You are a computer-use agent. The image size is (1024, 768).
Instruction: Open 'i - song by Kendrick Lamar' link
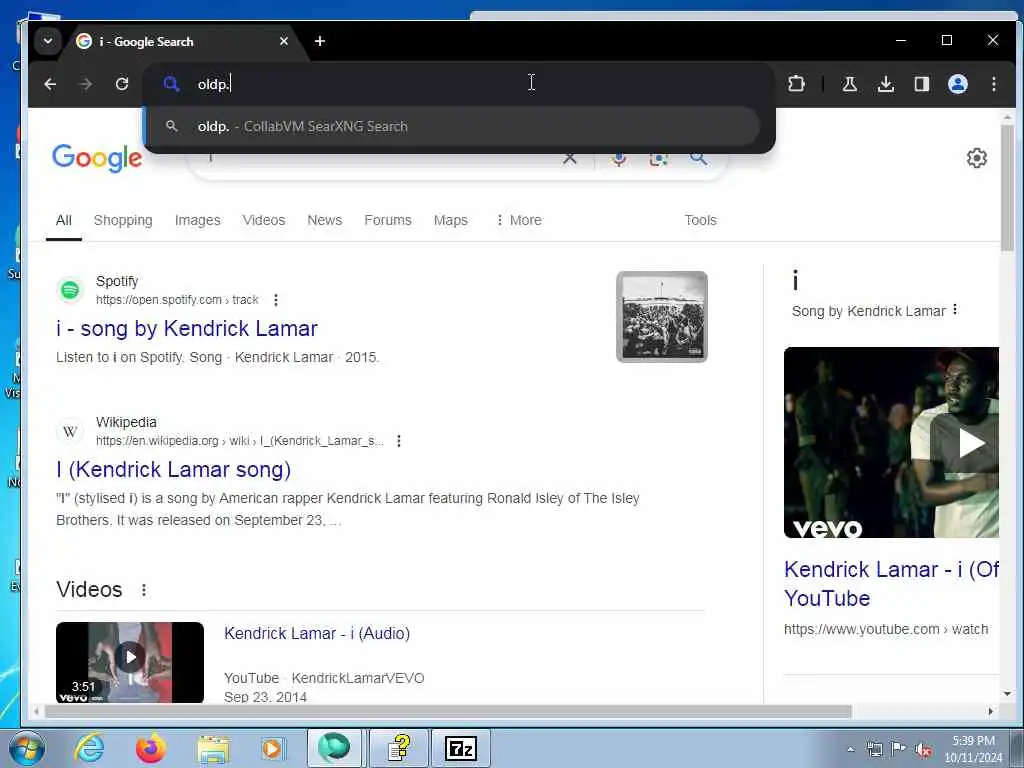[187, 328]
